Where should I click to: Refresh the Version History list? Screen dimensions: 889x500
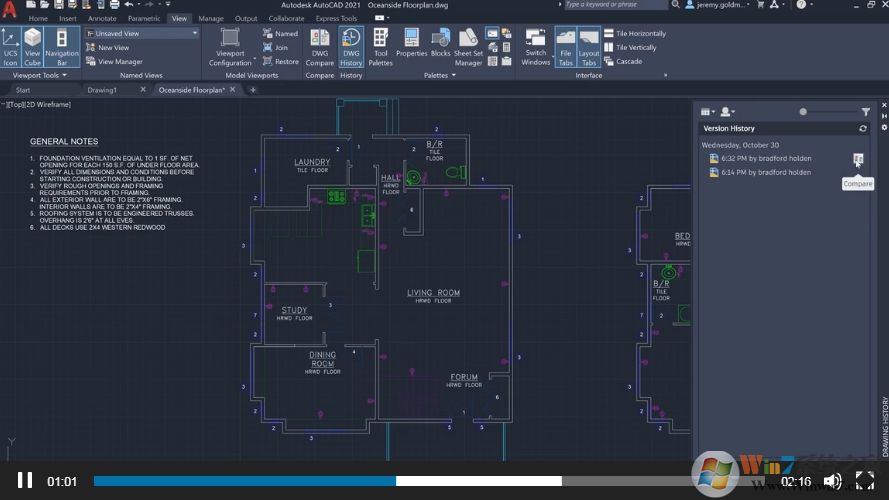click(863, 129)
